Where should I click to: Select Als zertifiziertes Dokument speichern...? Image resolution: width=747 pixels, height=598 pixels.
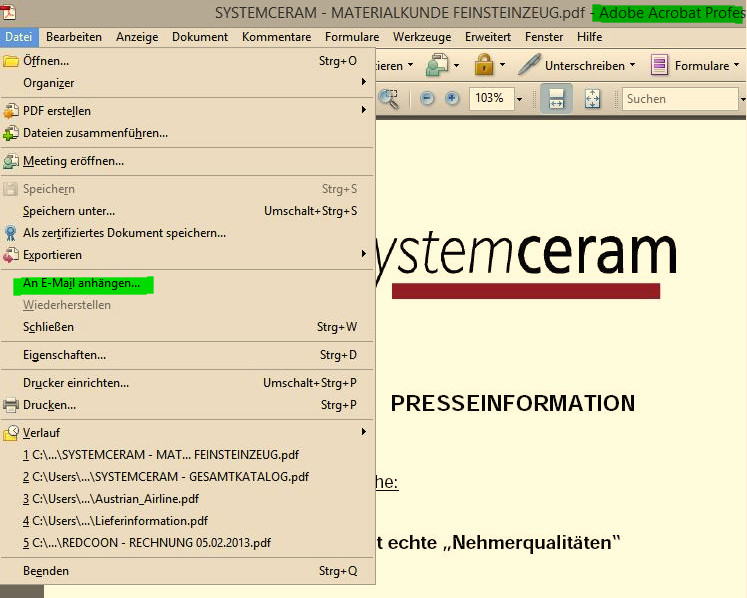[187, 233]
